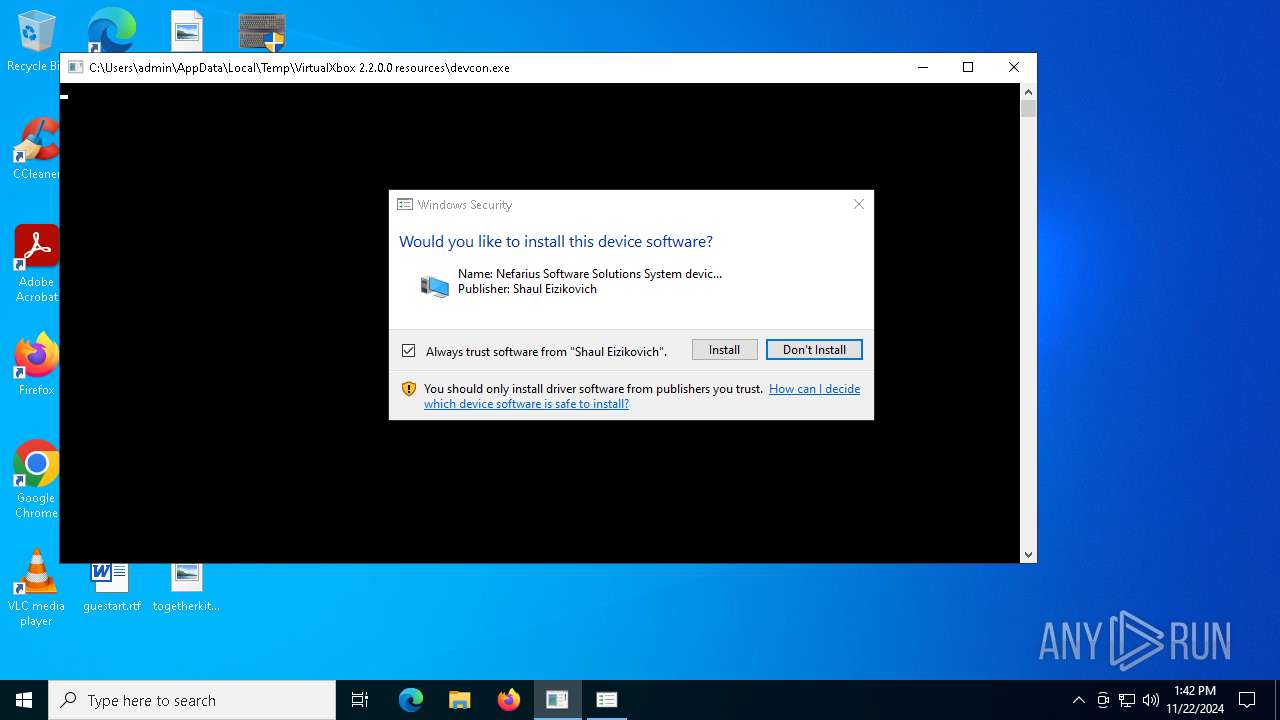Viewport: 1280px width, 720px height.
Task: Switch to console app in taskbar
Action: coord(557,700)
